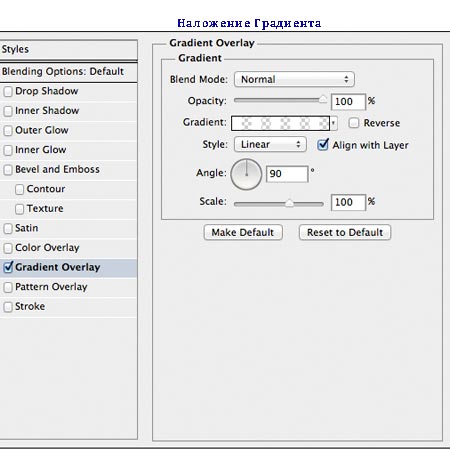Click the gradient preview swatch
450x461 pixels.
click(x=280, y=123)
